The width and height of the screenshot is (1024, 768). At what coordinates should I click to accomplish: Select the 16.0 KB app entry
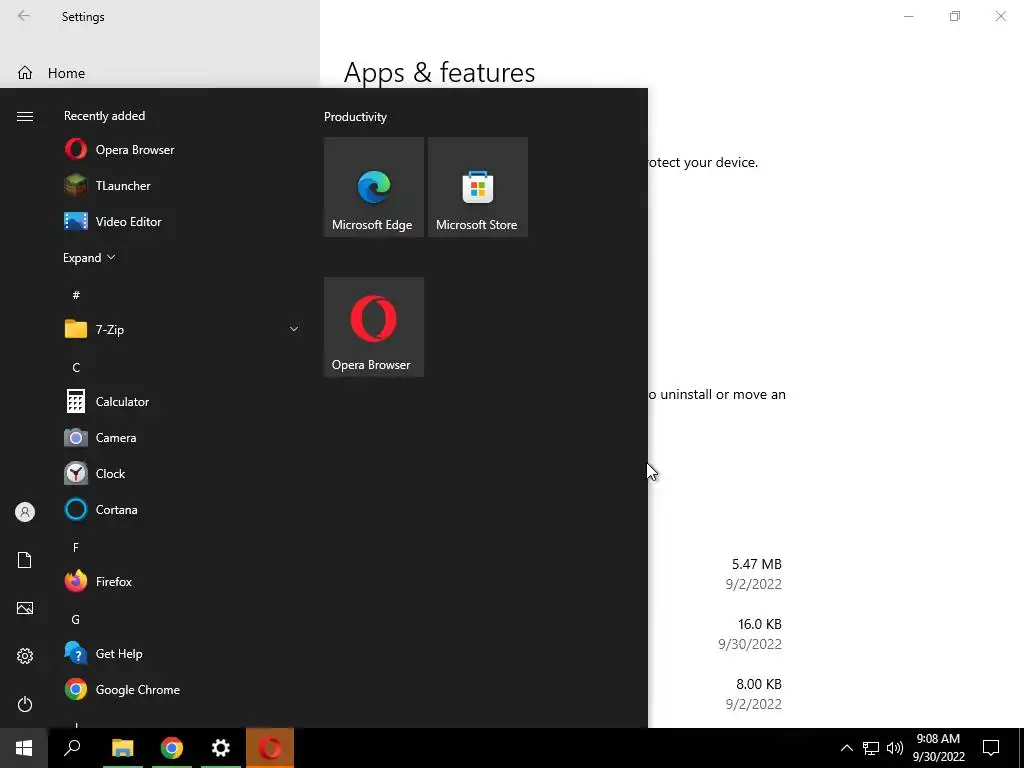point(751,633)
